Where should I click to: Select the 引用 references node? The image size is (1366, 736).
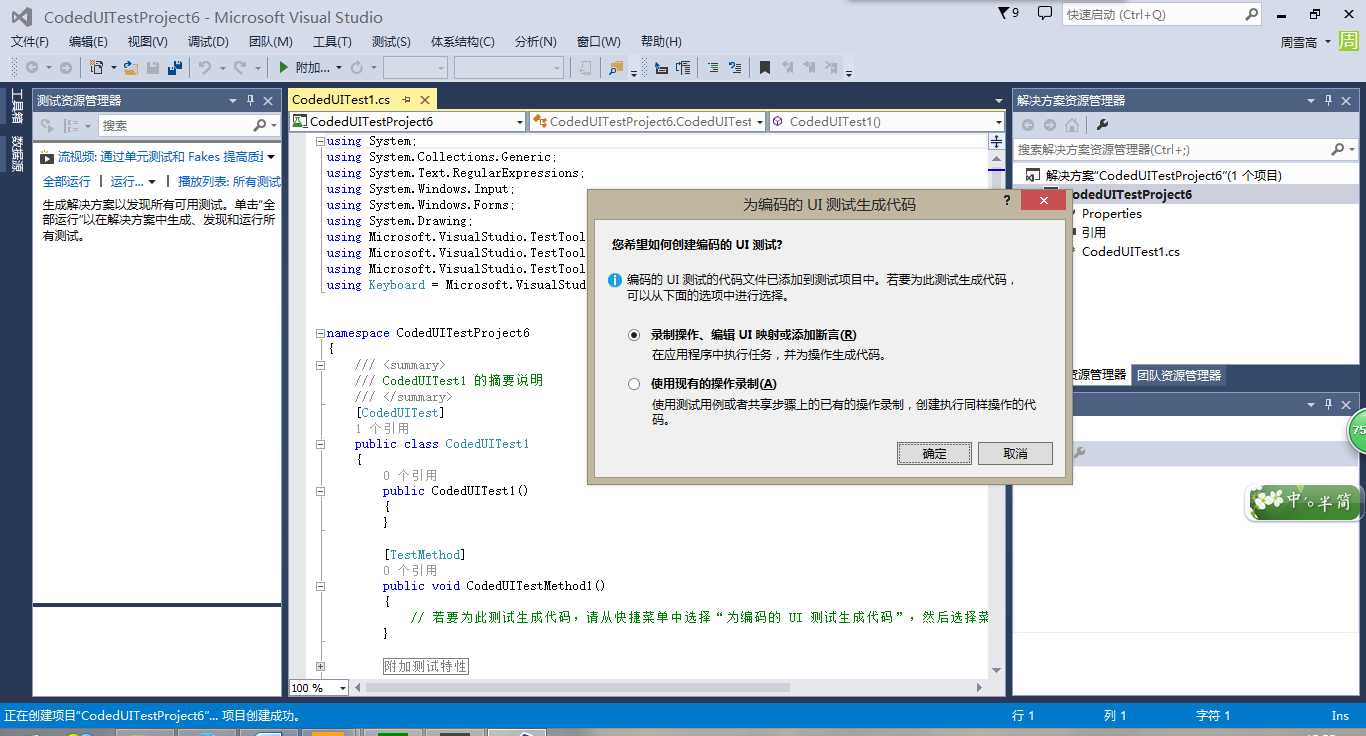[1093, 233]
